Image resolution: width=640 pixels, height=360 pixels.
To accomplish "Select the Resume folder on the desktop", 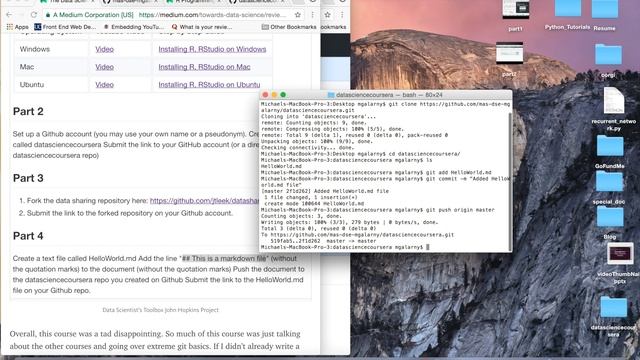I will point(604,15).
